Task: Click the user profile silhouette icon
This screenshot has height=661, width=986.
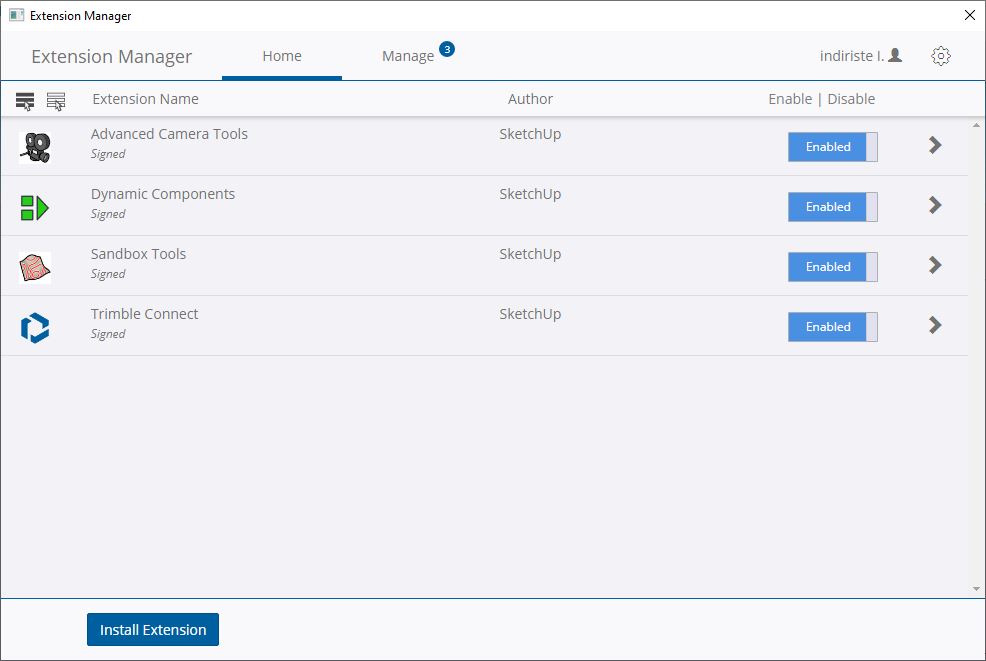Action: tap(895, 55)
